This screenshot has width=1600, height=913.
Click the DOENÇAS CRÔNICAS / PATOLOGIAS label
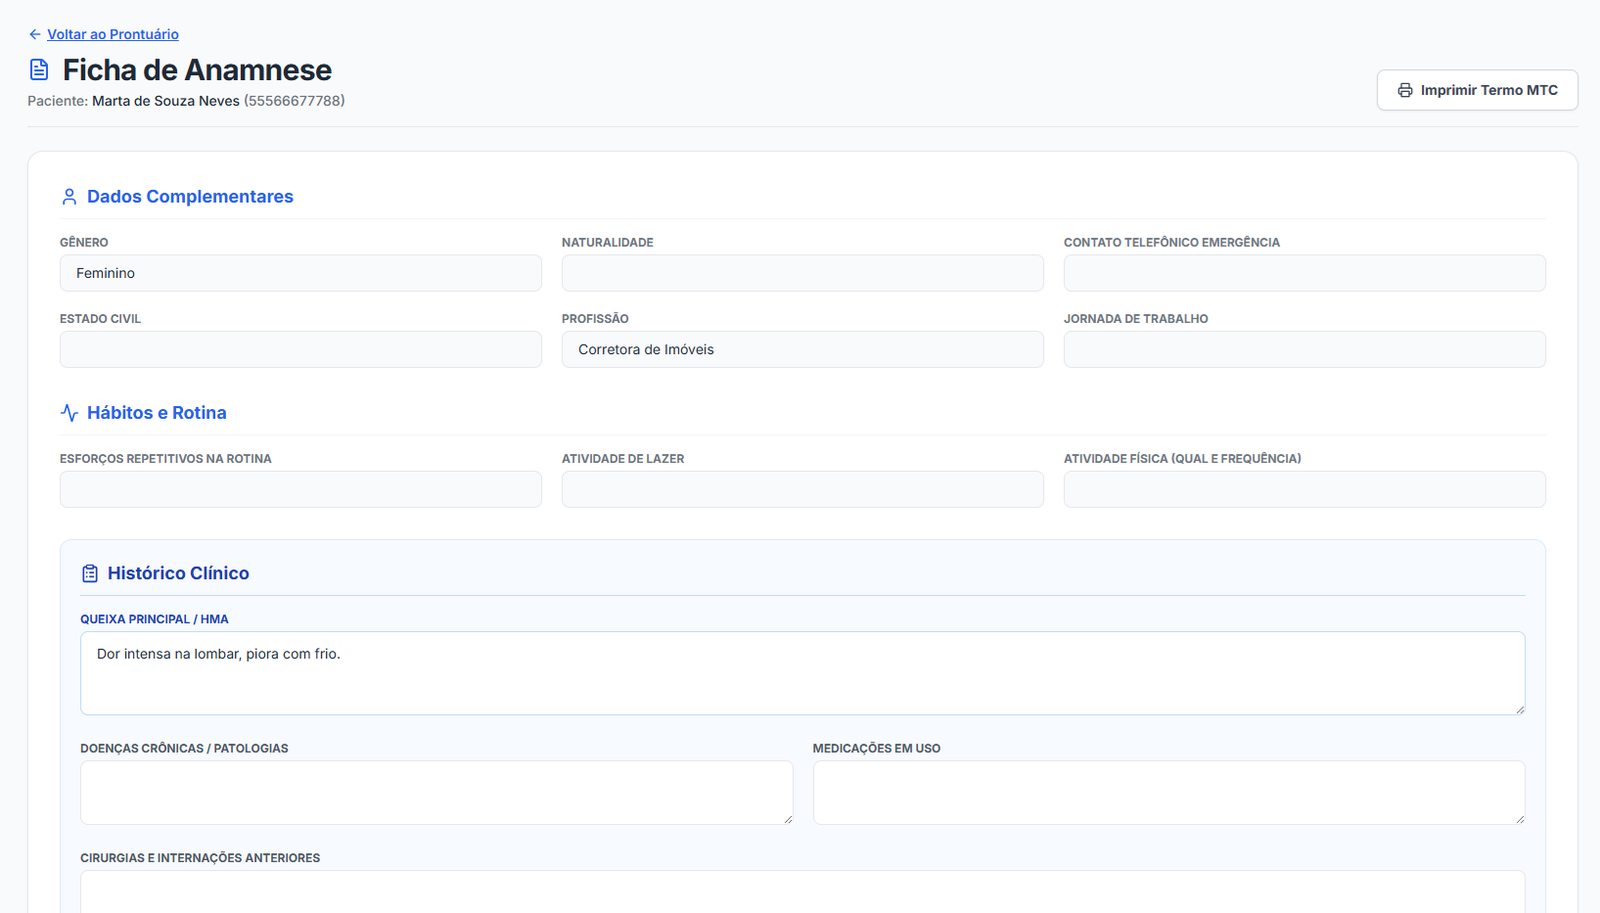184,749
